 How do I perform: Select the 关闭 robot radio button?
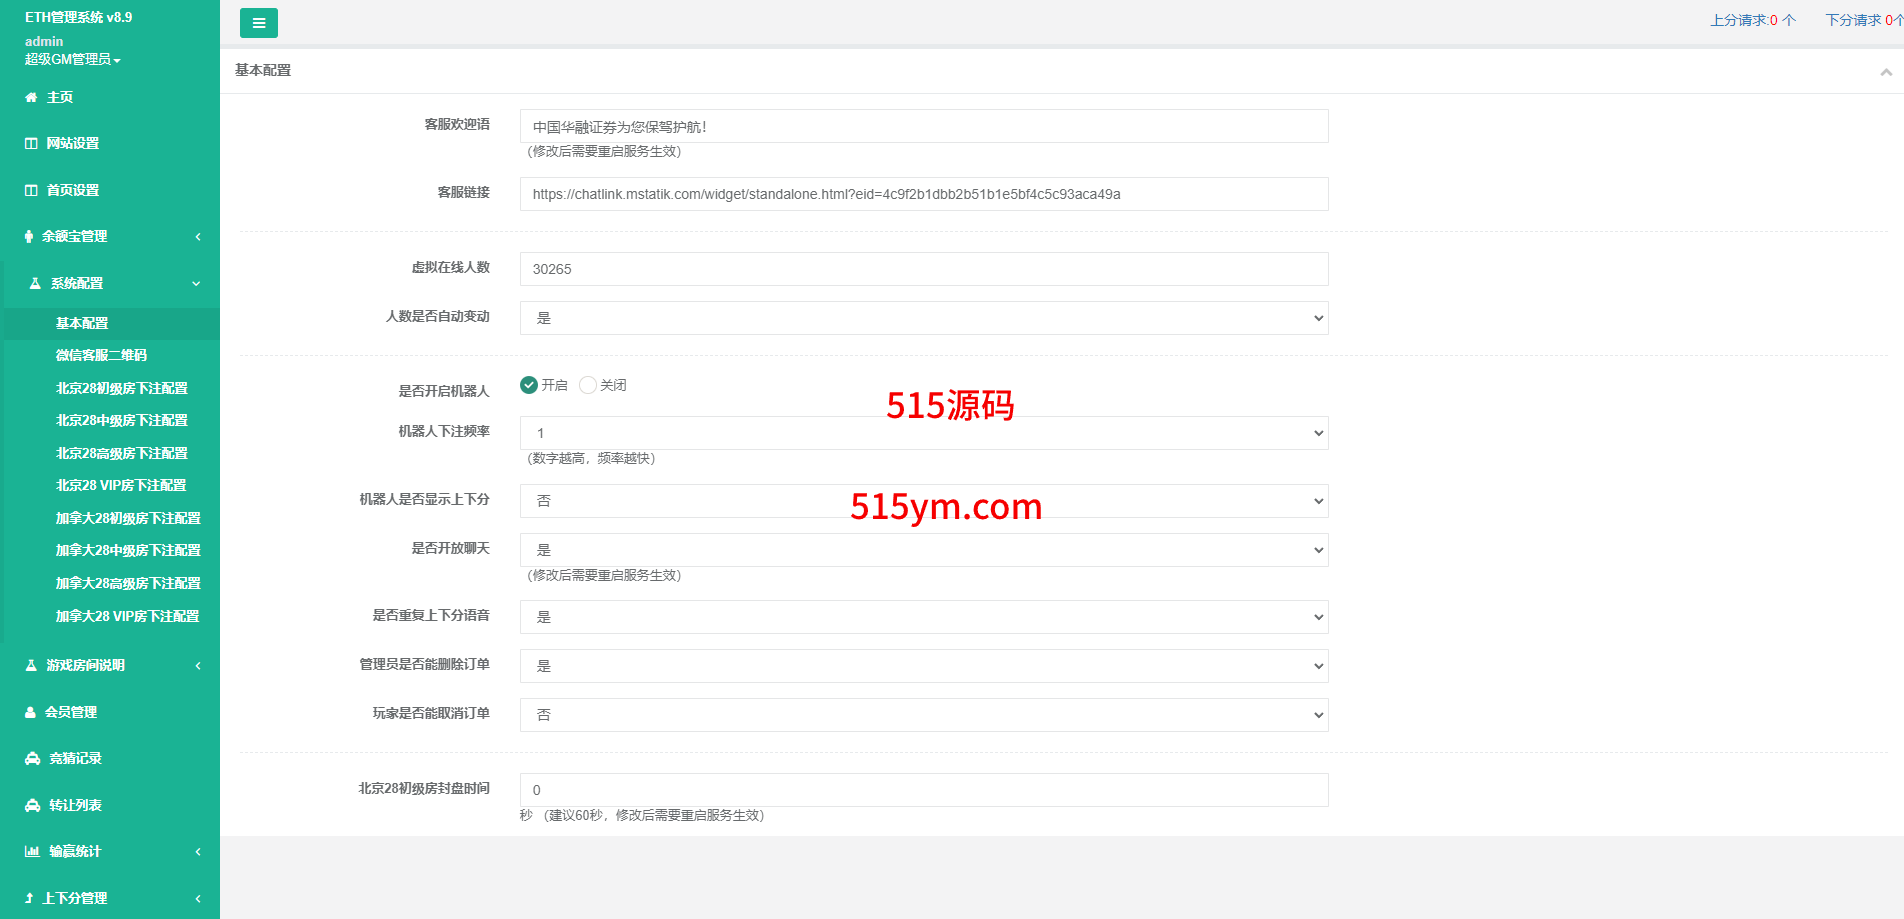click(588, 385)
